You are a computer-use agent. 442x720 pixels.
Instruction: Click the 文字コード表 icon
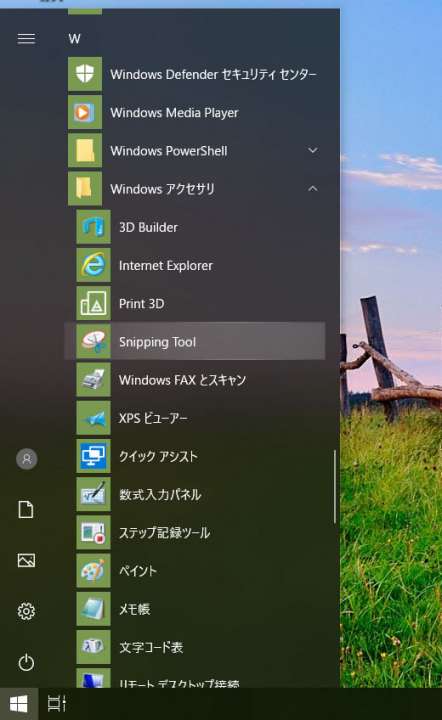(94, 647)
